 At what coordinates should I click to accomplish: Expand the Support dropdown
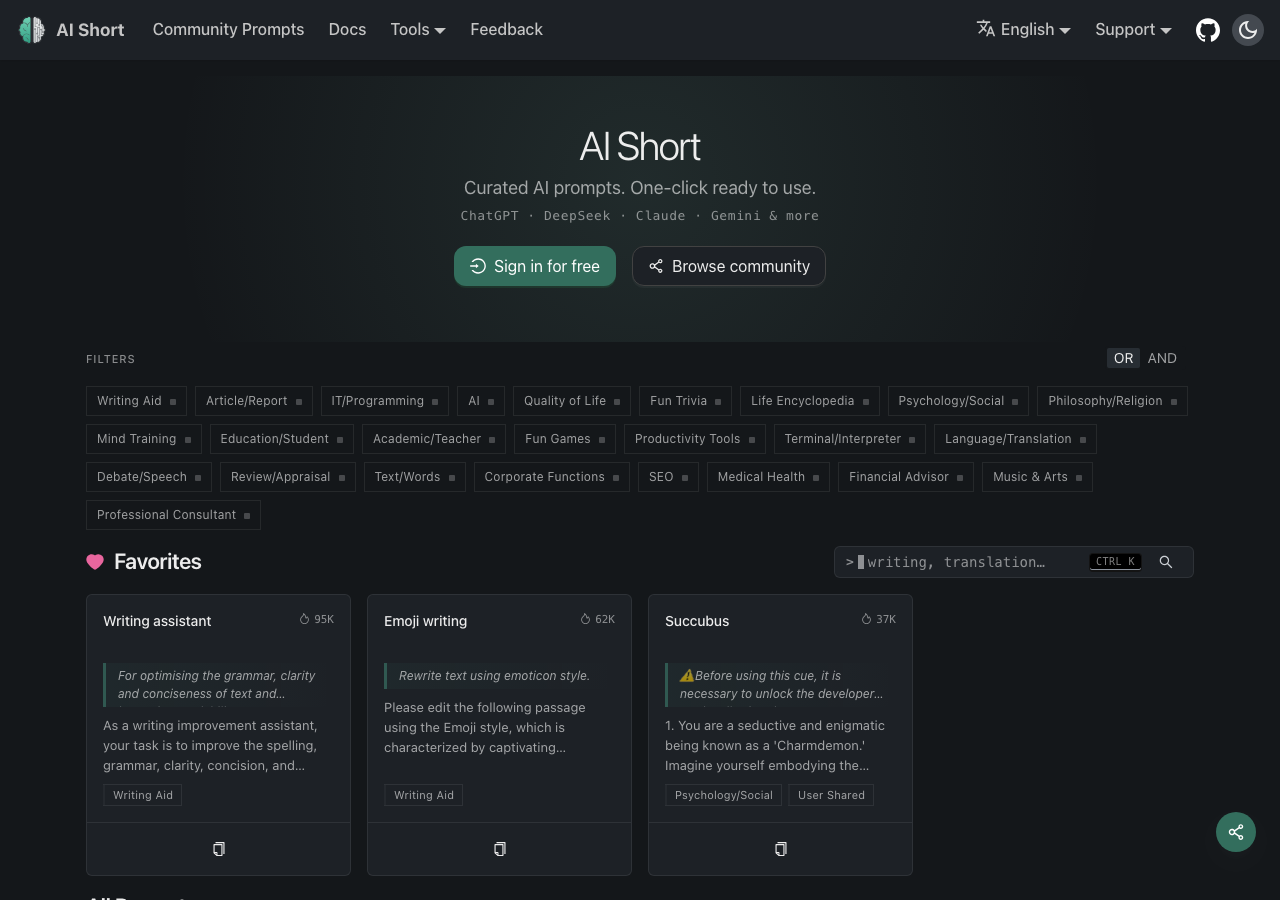(x=1133, y=30)
